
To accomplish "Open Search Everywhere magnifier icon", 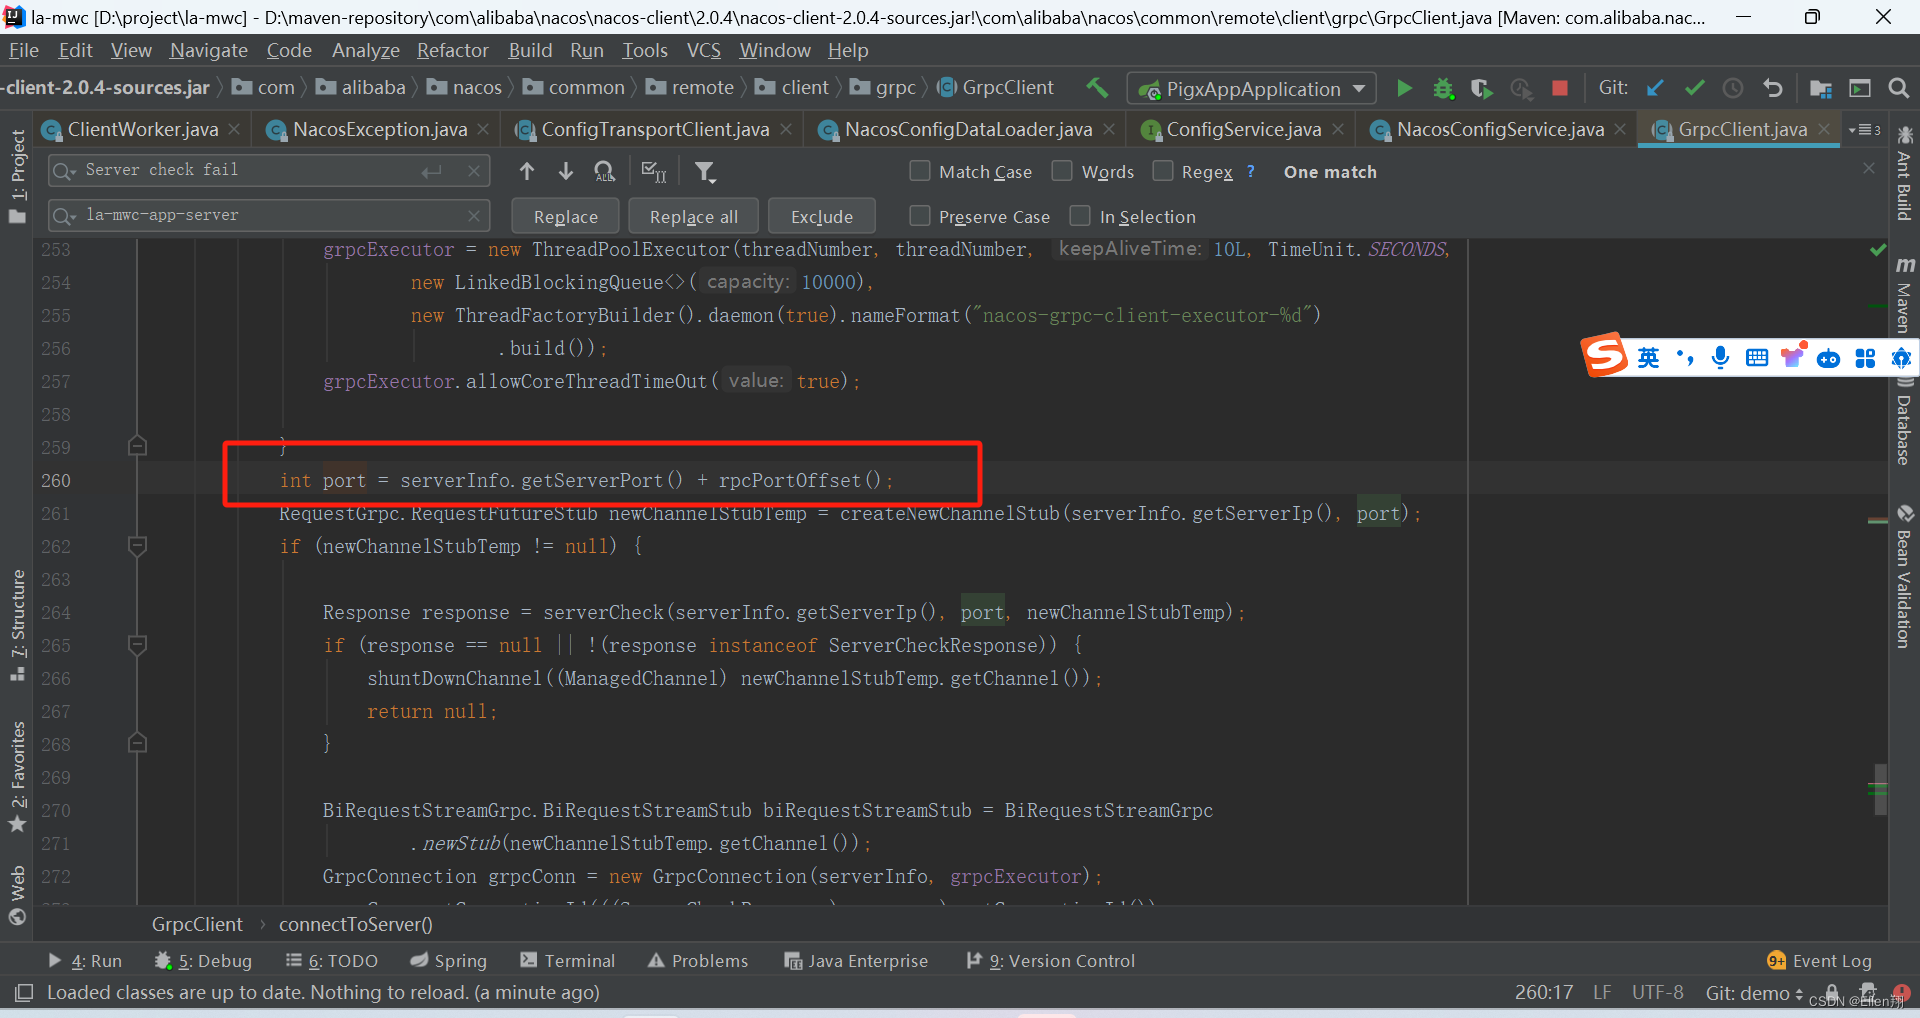I will pos(1898,88).
